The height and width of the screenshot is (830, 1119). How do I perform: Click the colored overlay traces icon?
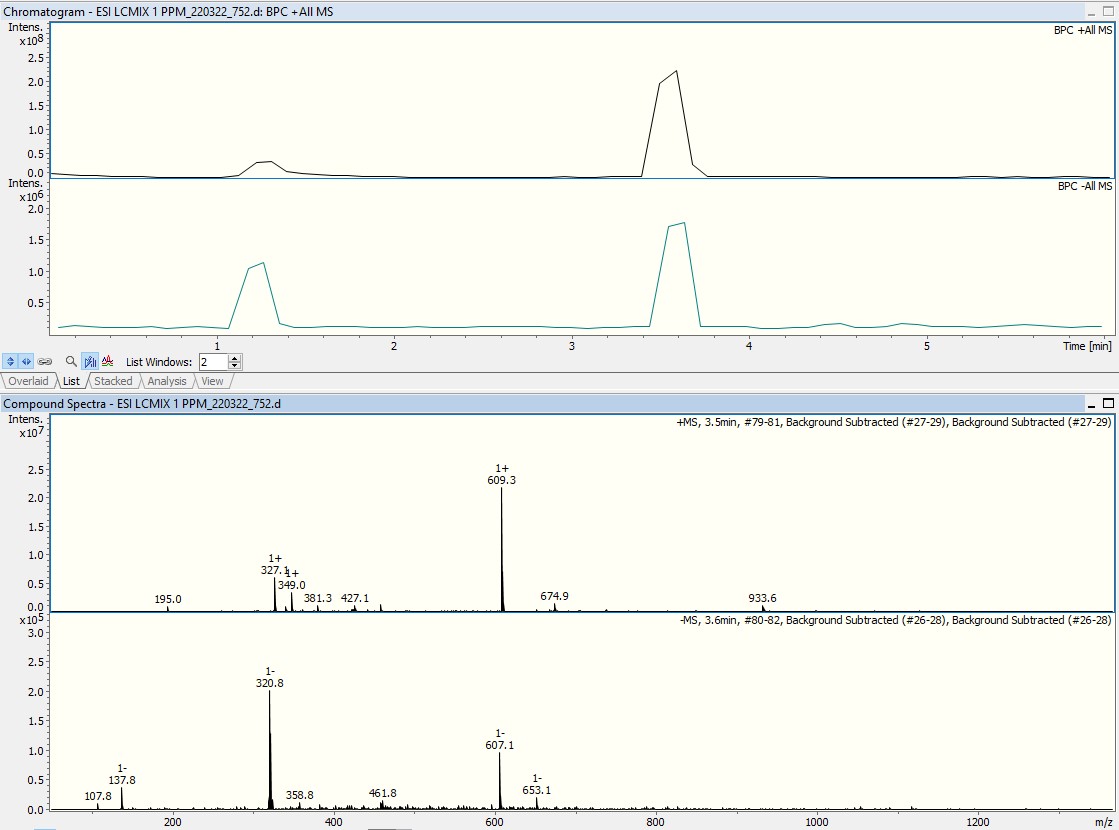107,361
